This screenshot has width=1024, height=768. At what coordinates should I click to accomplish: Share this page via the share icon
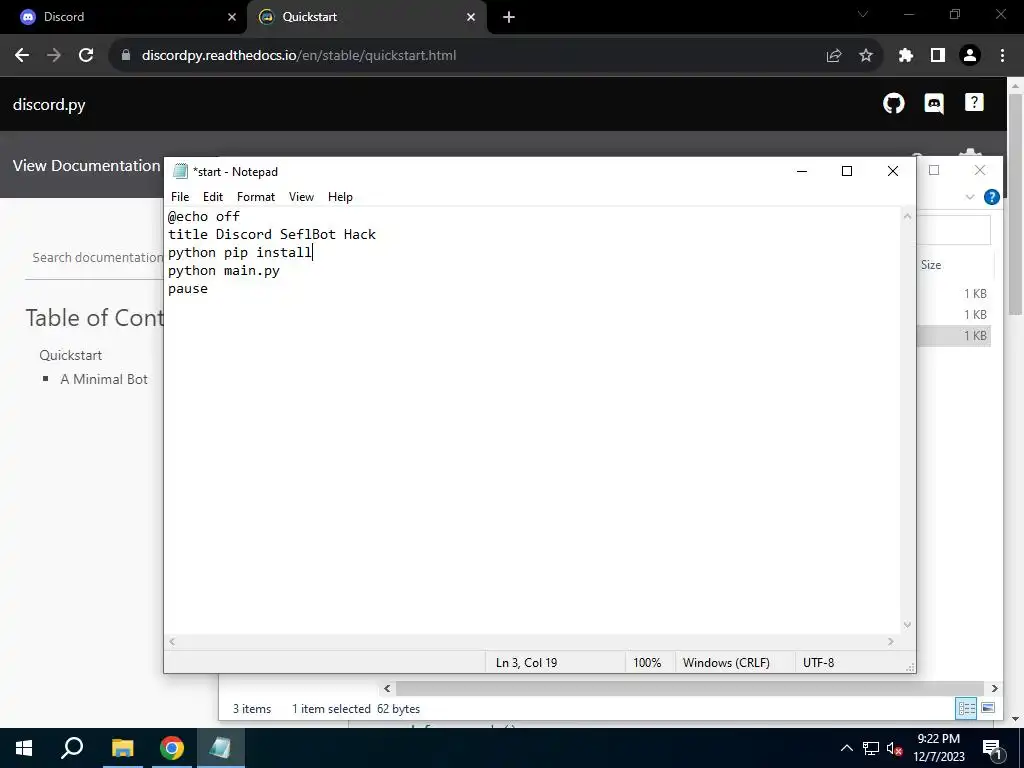coord(833,56)
